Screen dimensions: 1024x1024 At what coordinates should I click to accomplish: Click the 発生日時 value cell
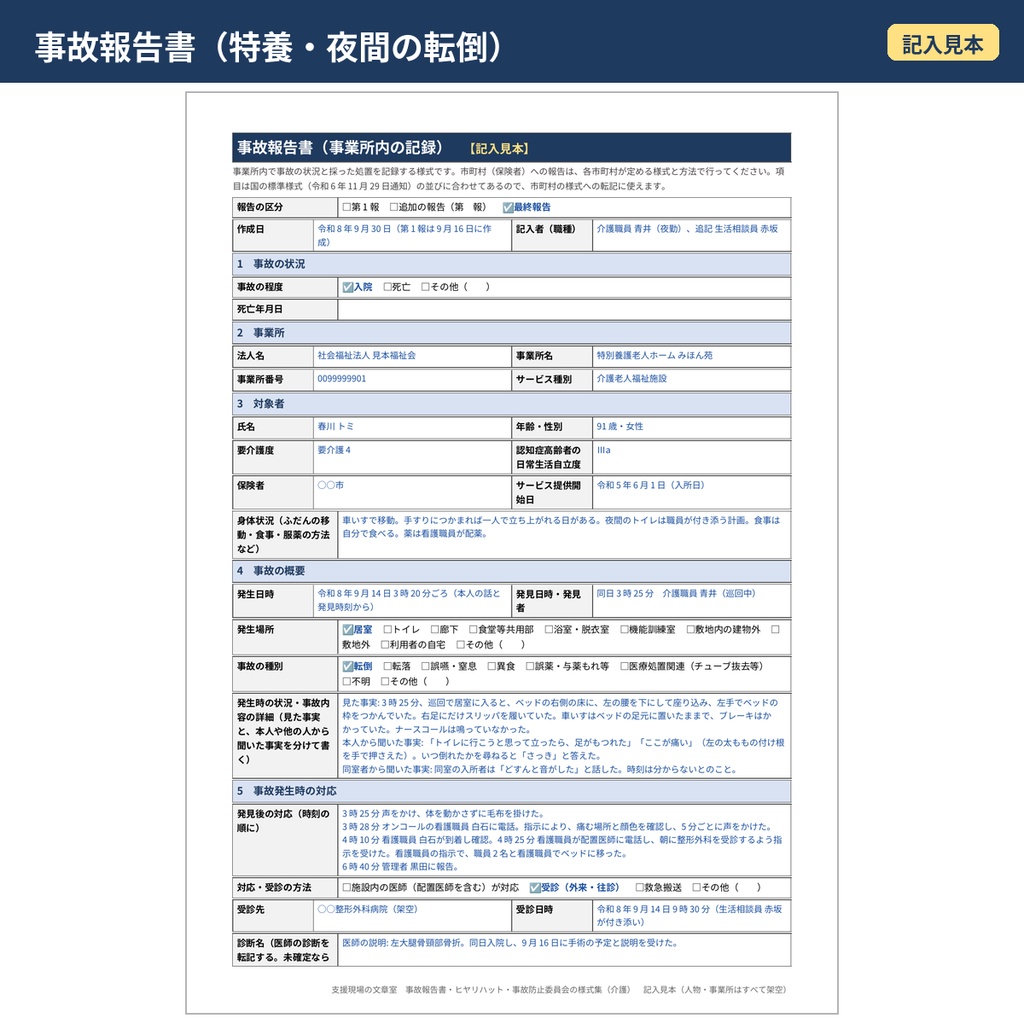(412, 600)
